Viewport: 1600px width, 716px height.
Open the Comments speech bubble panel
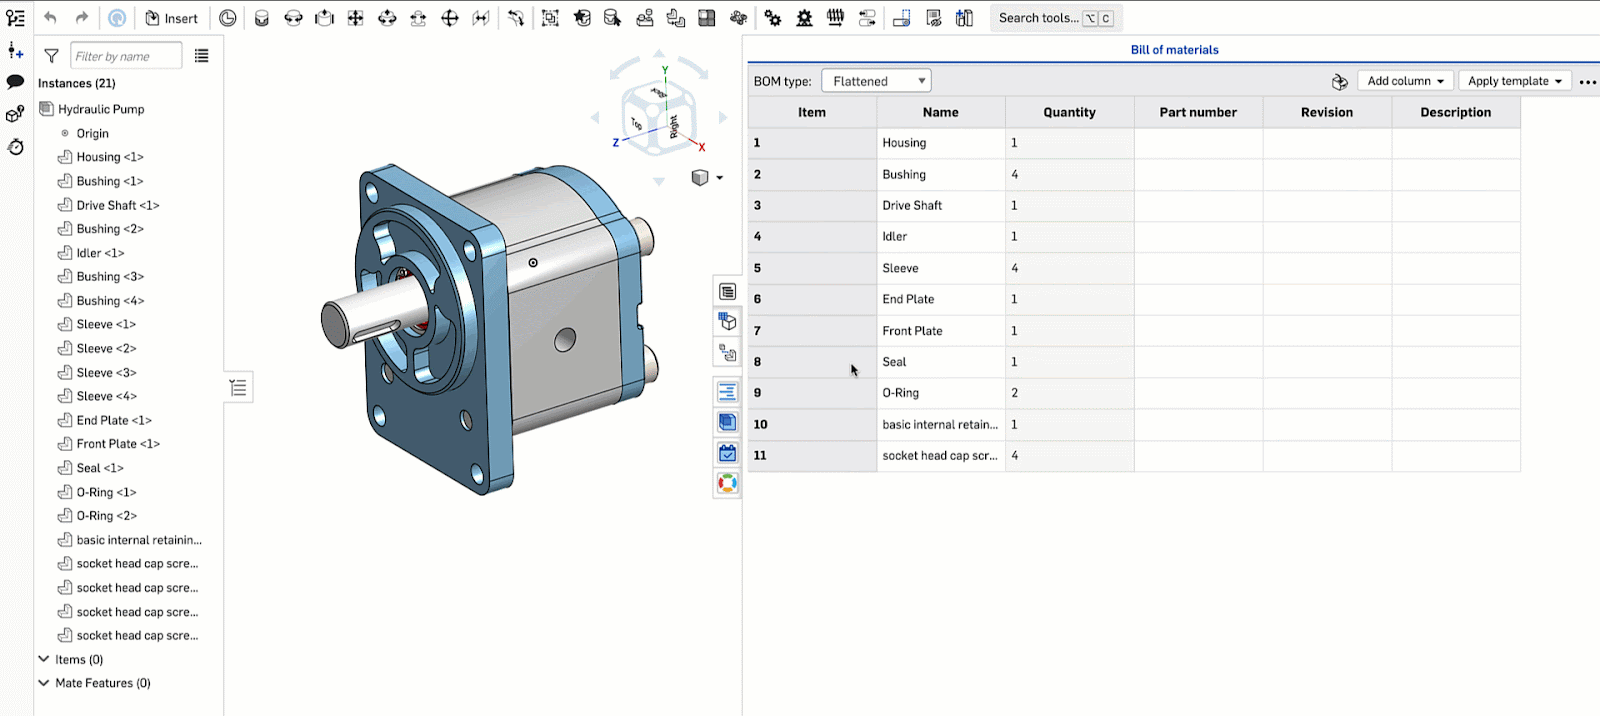pos(15,82)
